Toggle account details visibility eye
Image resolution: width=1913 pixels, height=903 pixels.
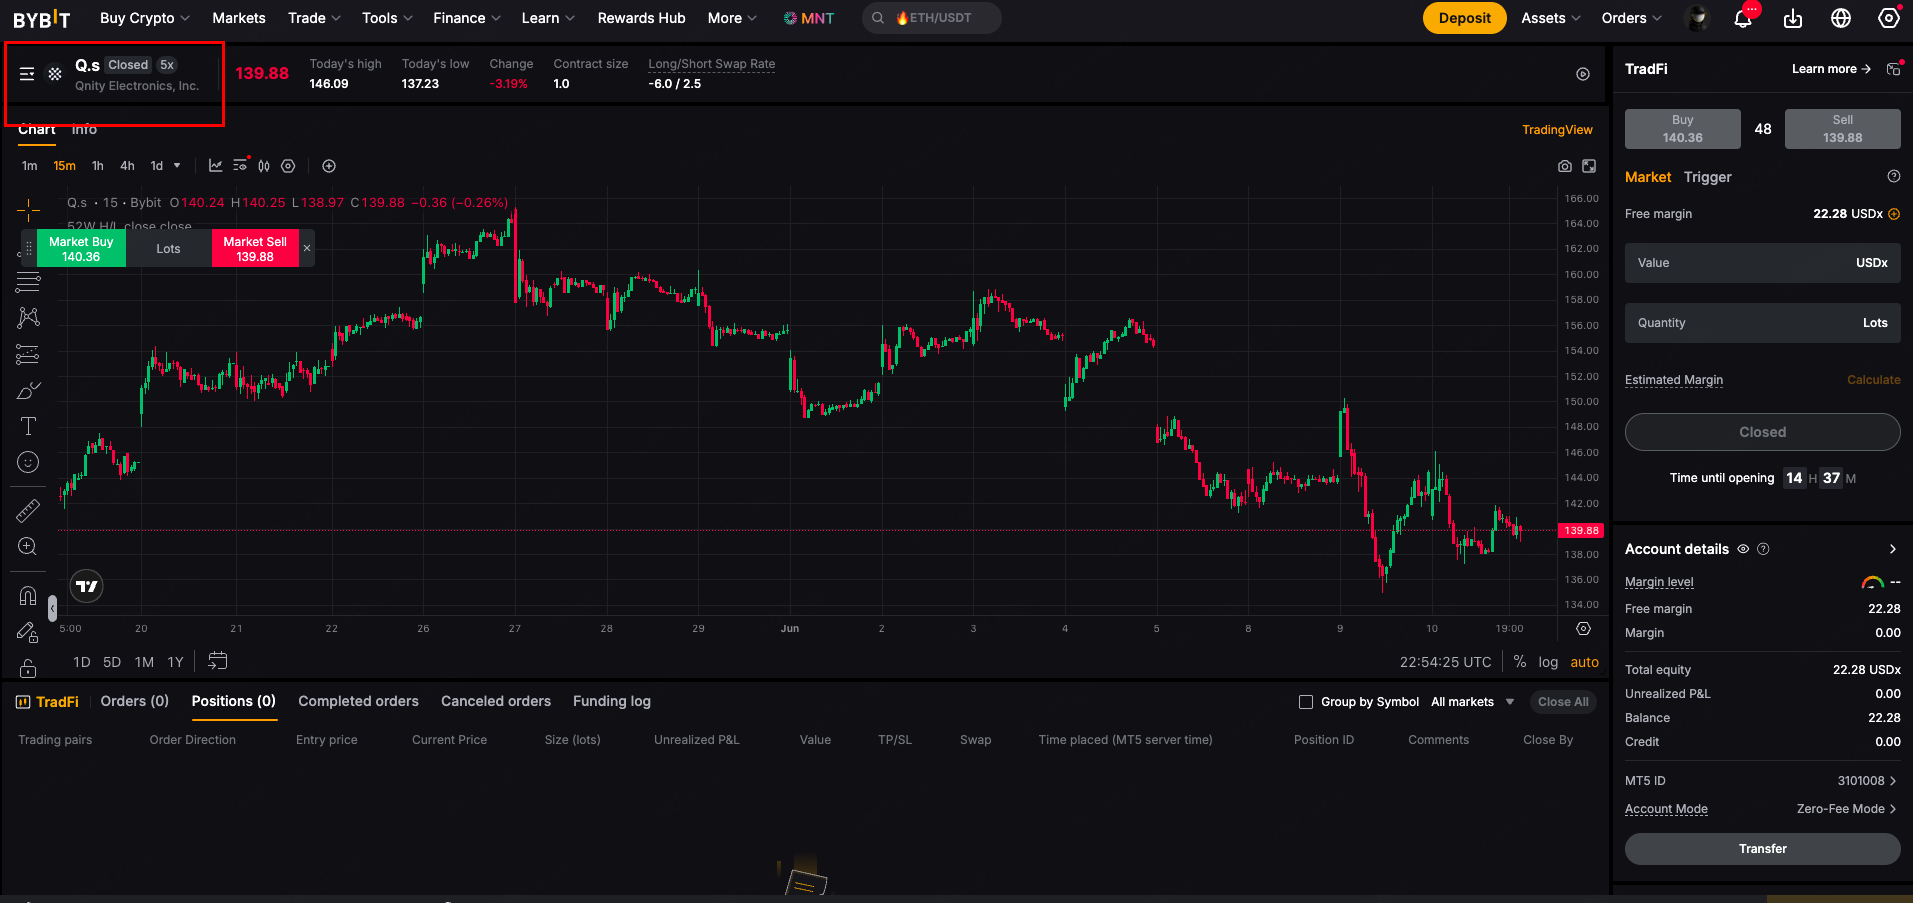point(1743,549)
